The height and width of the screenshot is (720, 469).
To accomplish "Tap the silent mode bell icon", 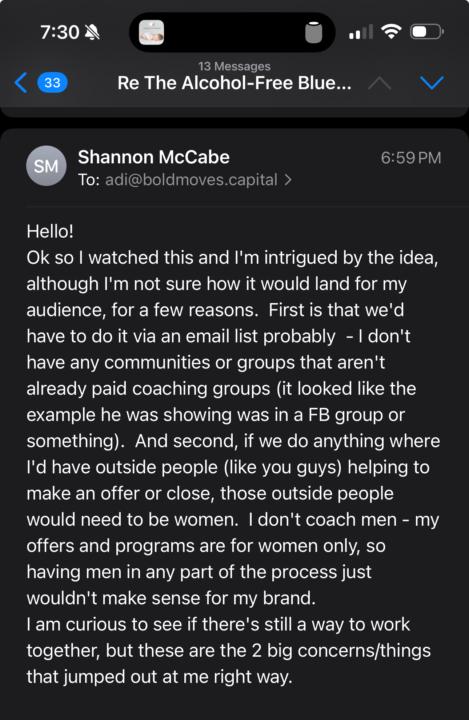I will [92, 32].
